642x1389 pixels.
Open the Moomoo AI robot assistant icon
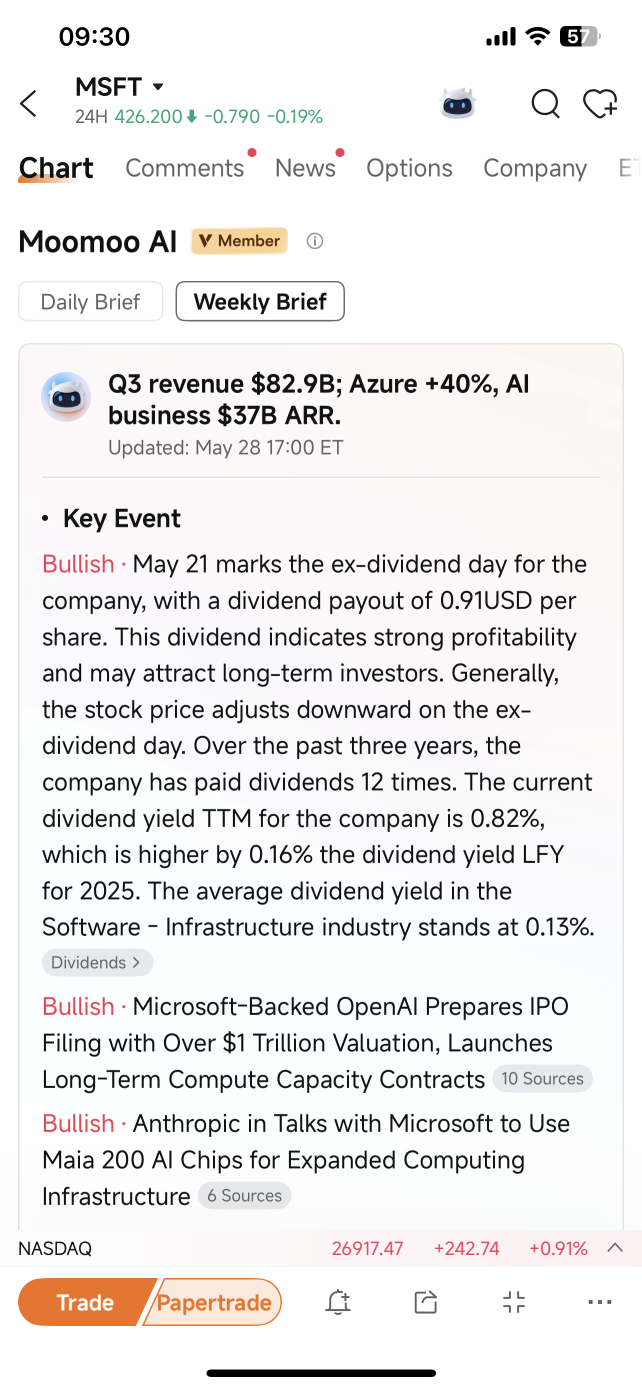click(x=458, y=103)
